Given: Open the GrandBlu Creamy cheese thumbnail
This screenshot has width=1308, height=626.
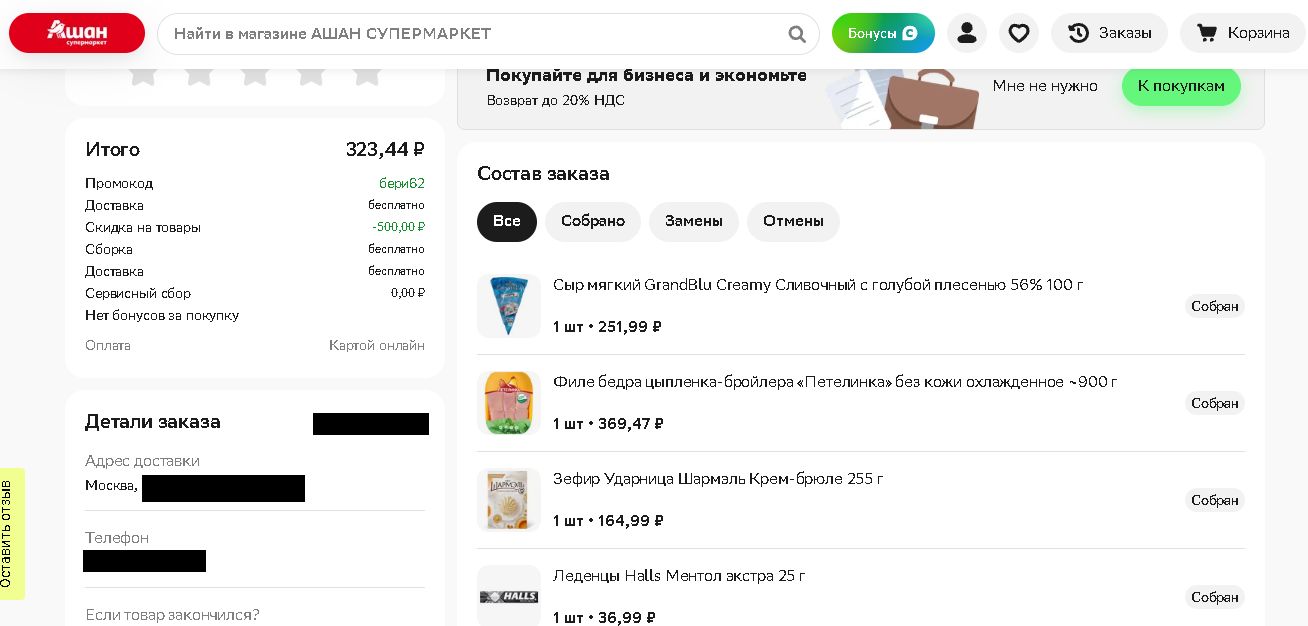Looking at the screenshot, I should pyautogui.click(x=508, y=306).
